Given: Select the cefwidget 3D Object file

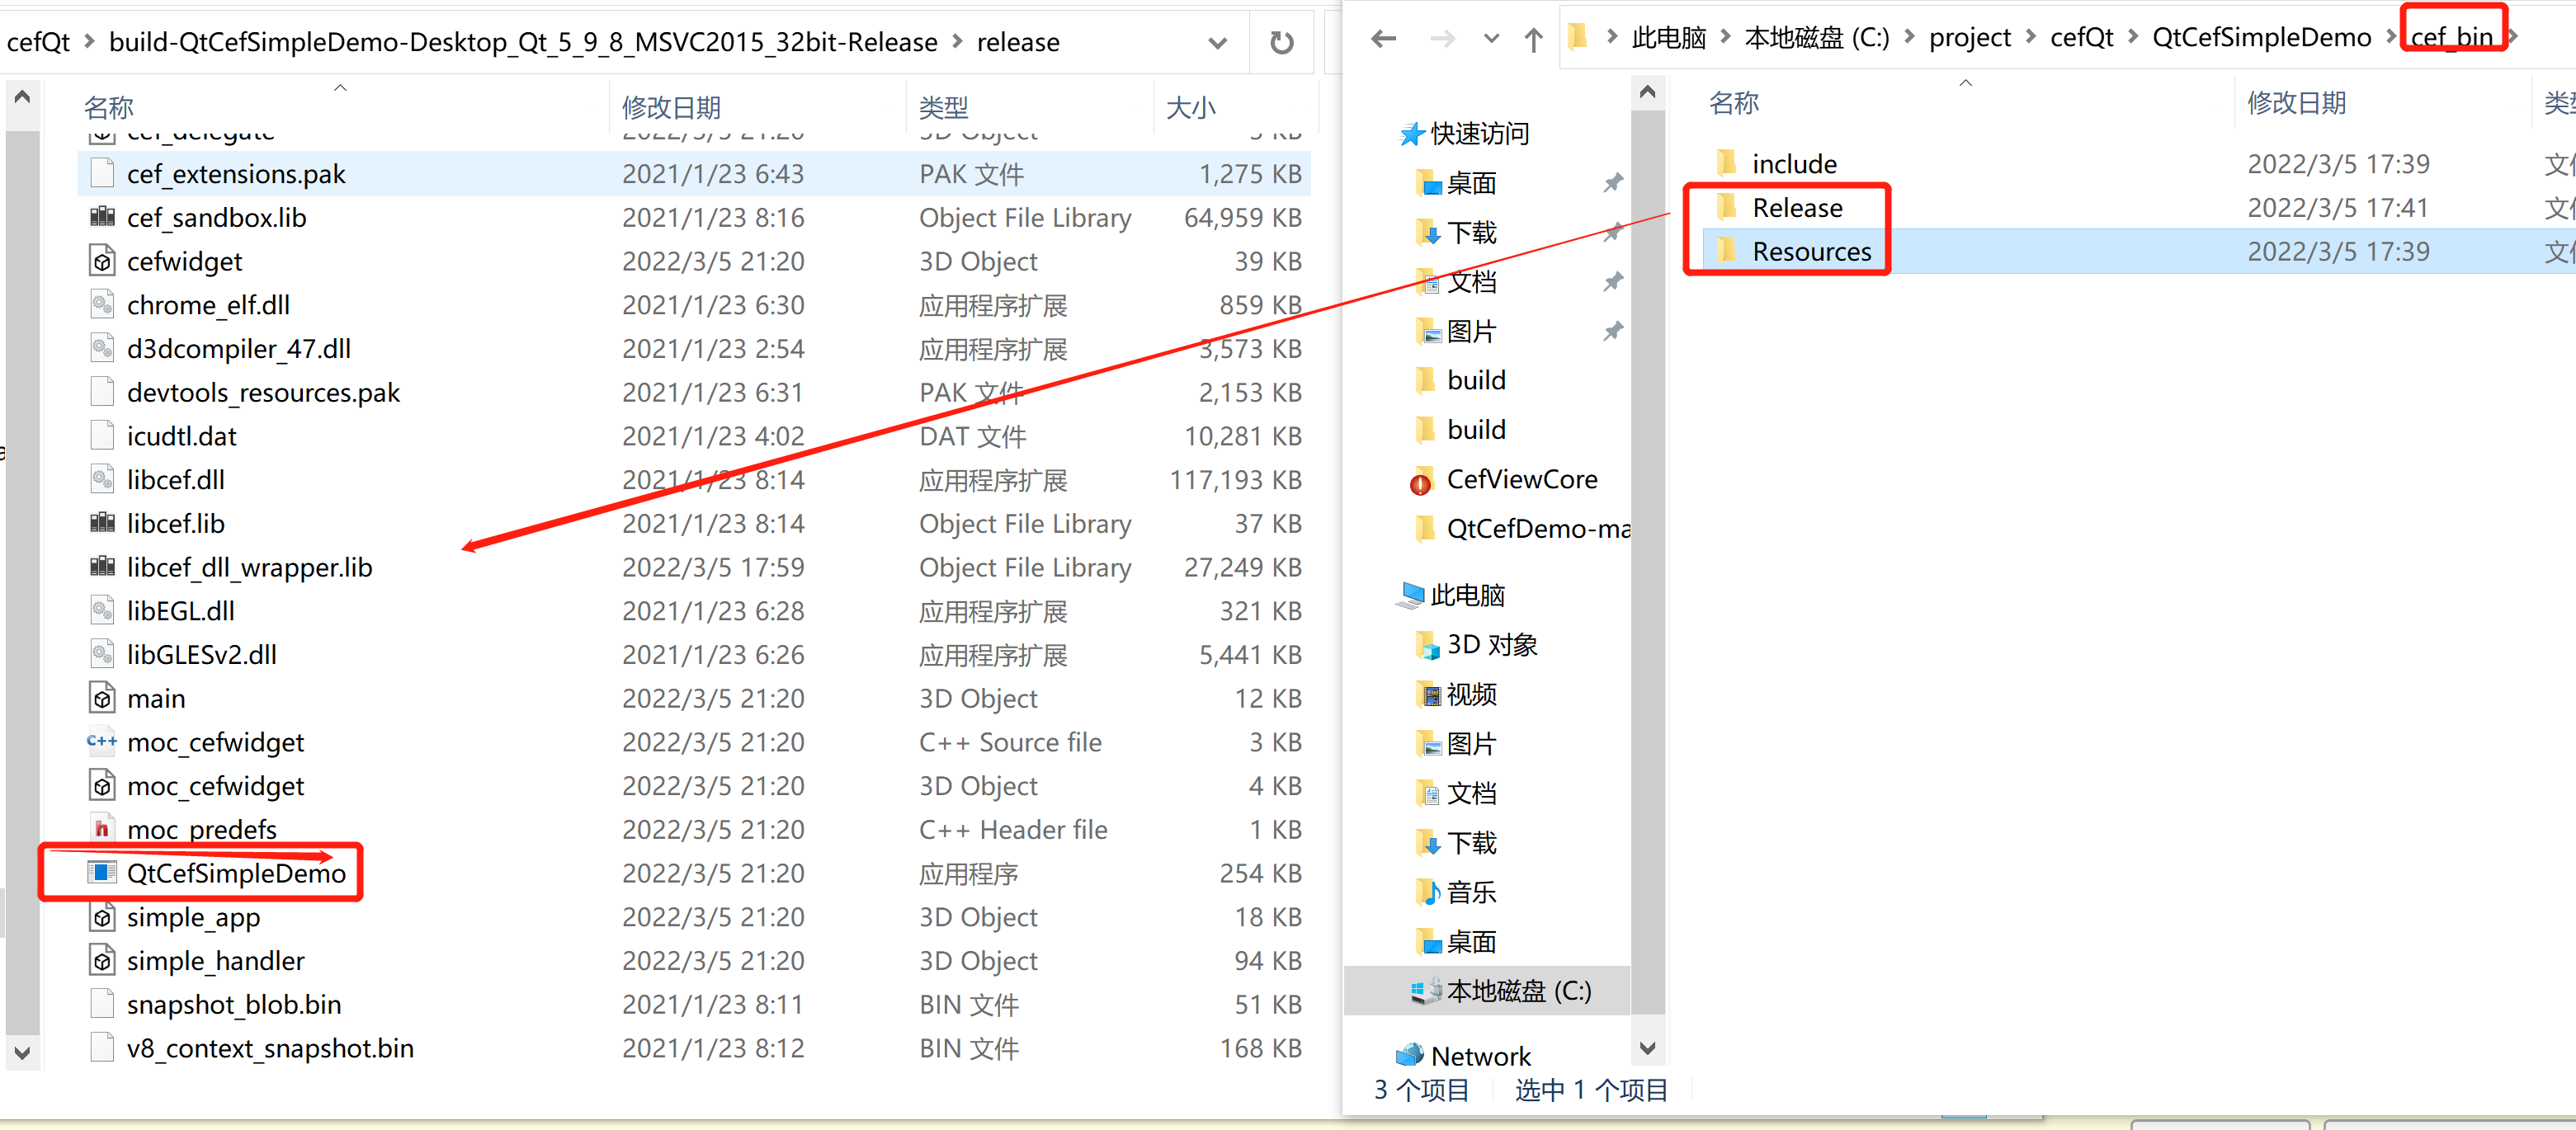Looking at the screenshot, I should [x=184, y=261].
